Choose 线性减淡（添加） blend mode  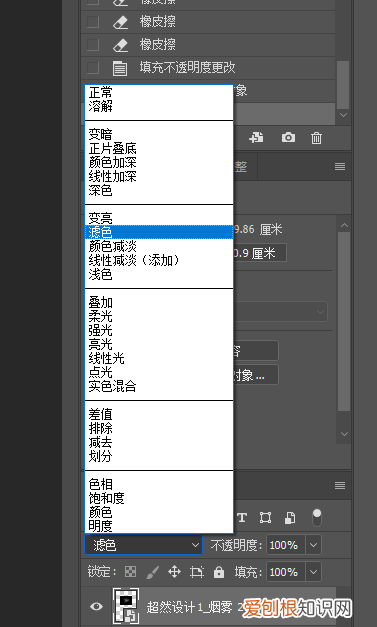(159, 260)
